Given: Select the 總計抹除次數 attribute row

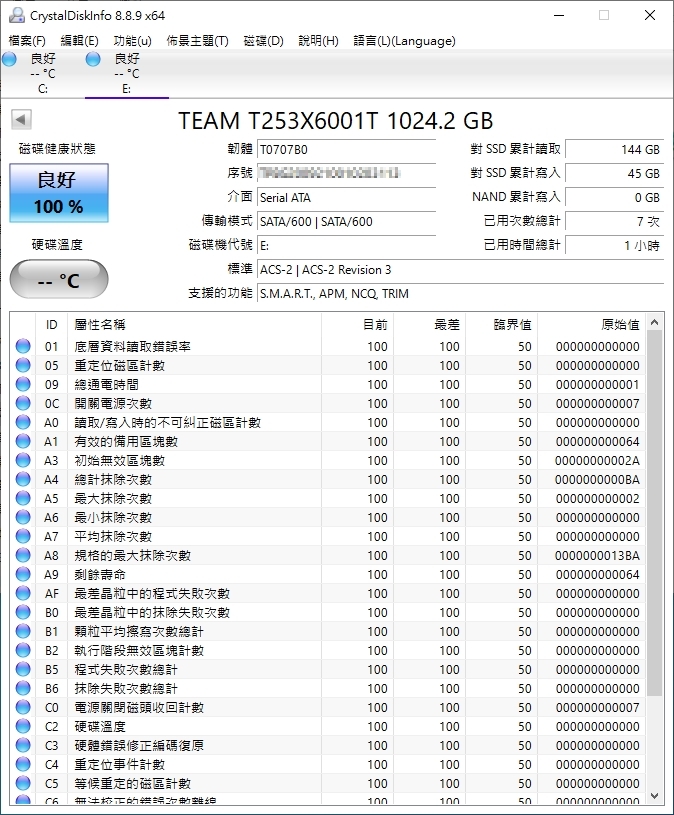Looking at the screenshot, I should pos(328,479).
